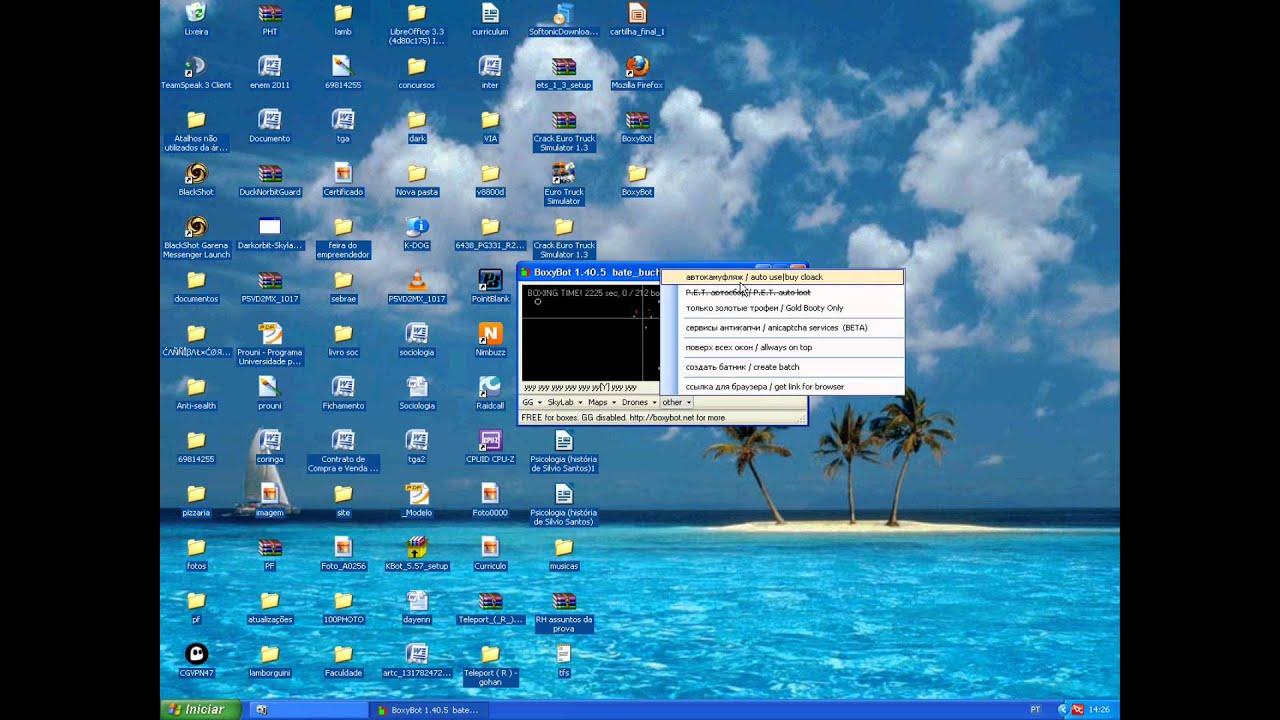Click the Iniciar start button
The image size is (1280, 720).
pos(200,710)
